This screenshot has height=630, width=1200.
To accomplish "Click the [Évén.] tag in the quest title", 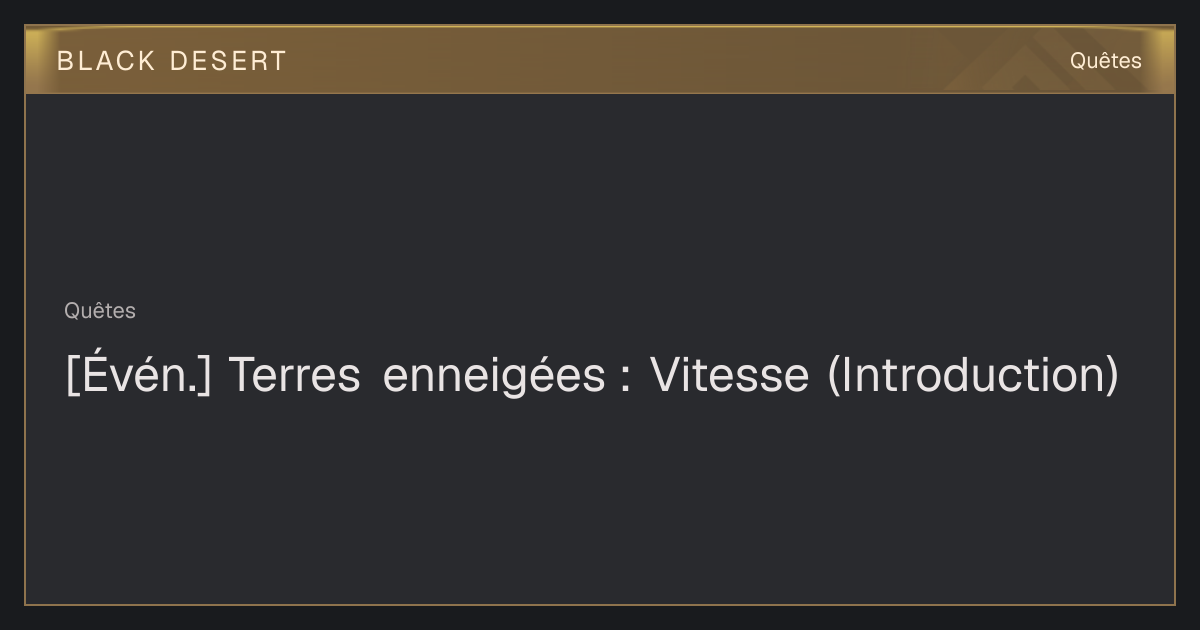I will [138, 375].
